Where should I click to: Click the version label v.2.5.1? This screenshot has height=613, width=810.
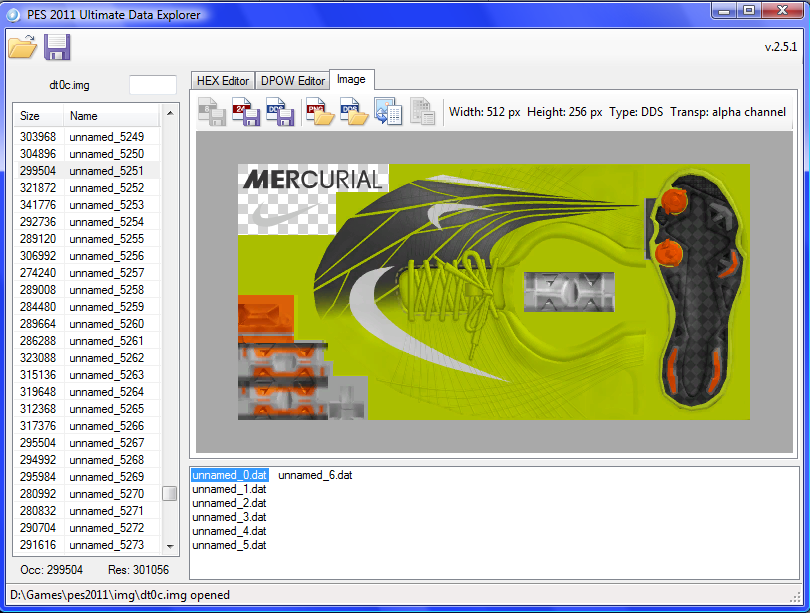(781, 47)
